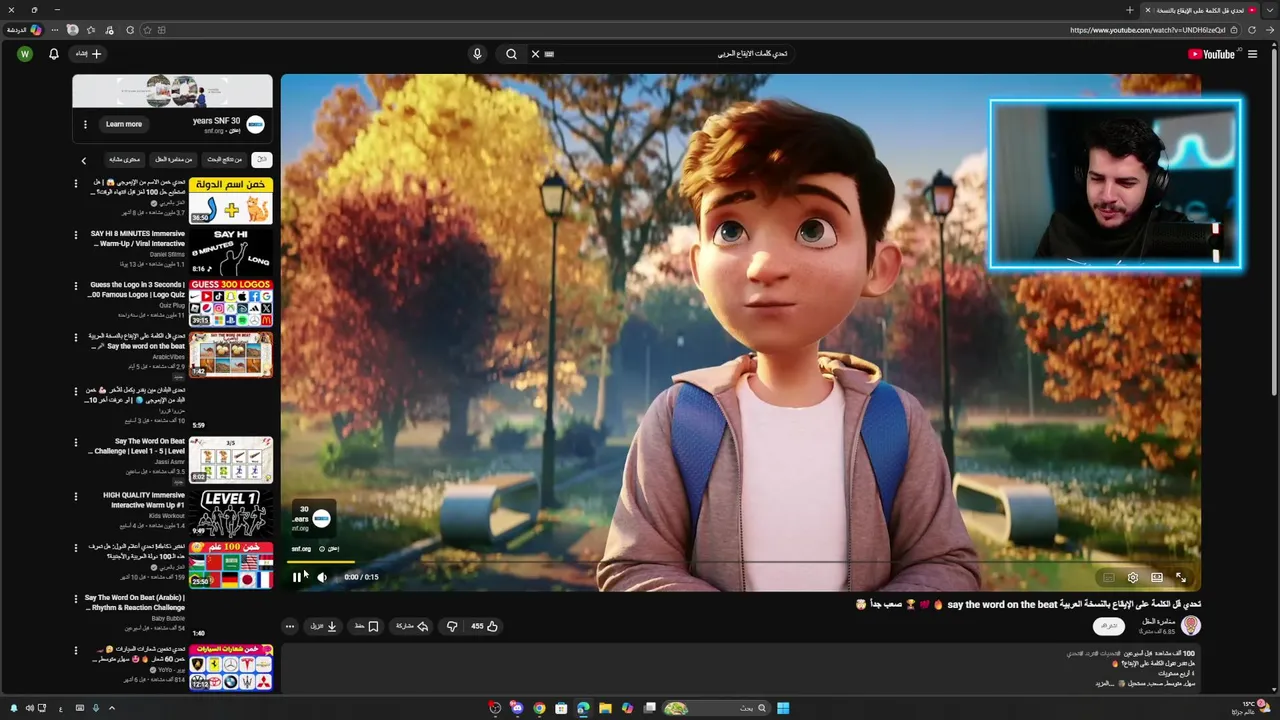Open options menu for Guess the Logo video
Screen dimensions: 1280x720
coord(76,286)
